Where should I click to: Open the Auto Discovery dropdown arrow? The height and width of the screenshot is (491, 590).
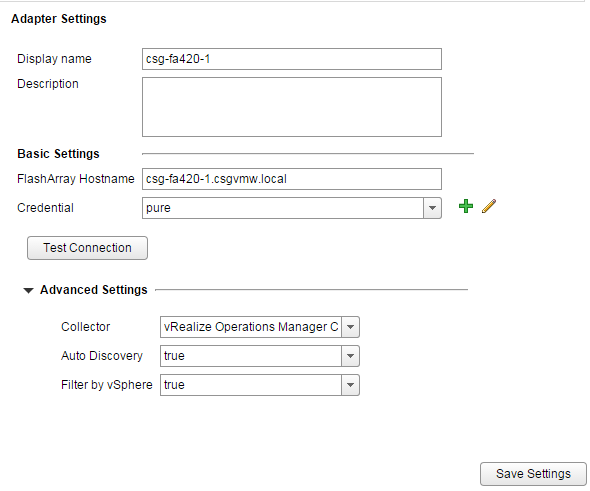tap(350, 356)
